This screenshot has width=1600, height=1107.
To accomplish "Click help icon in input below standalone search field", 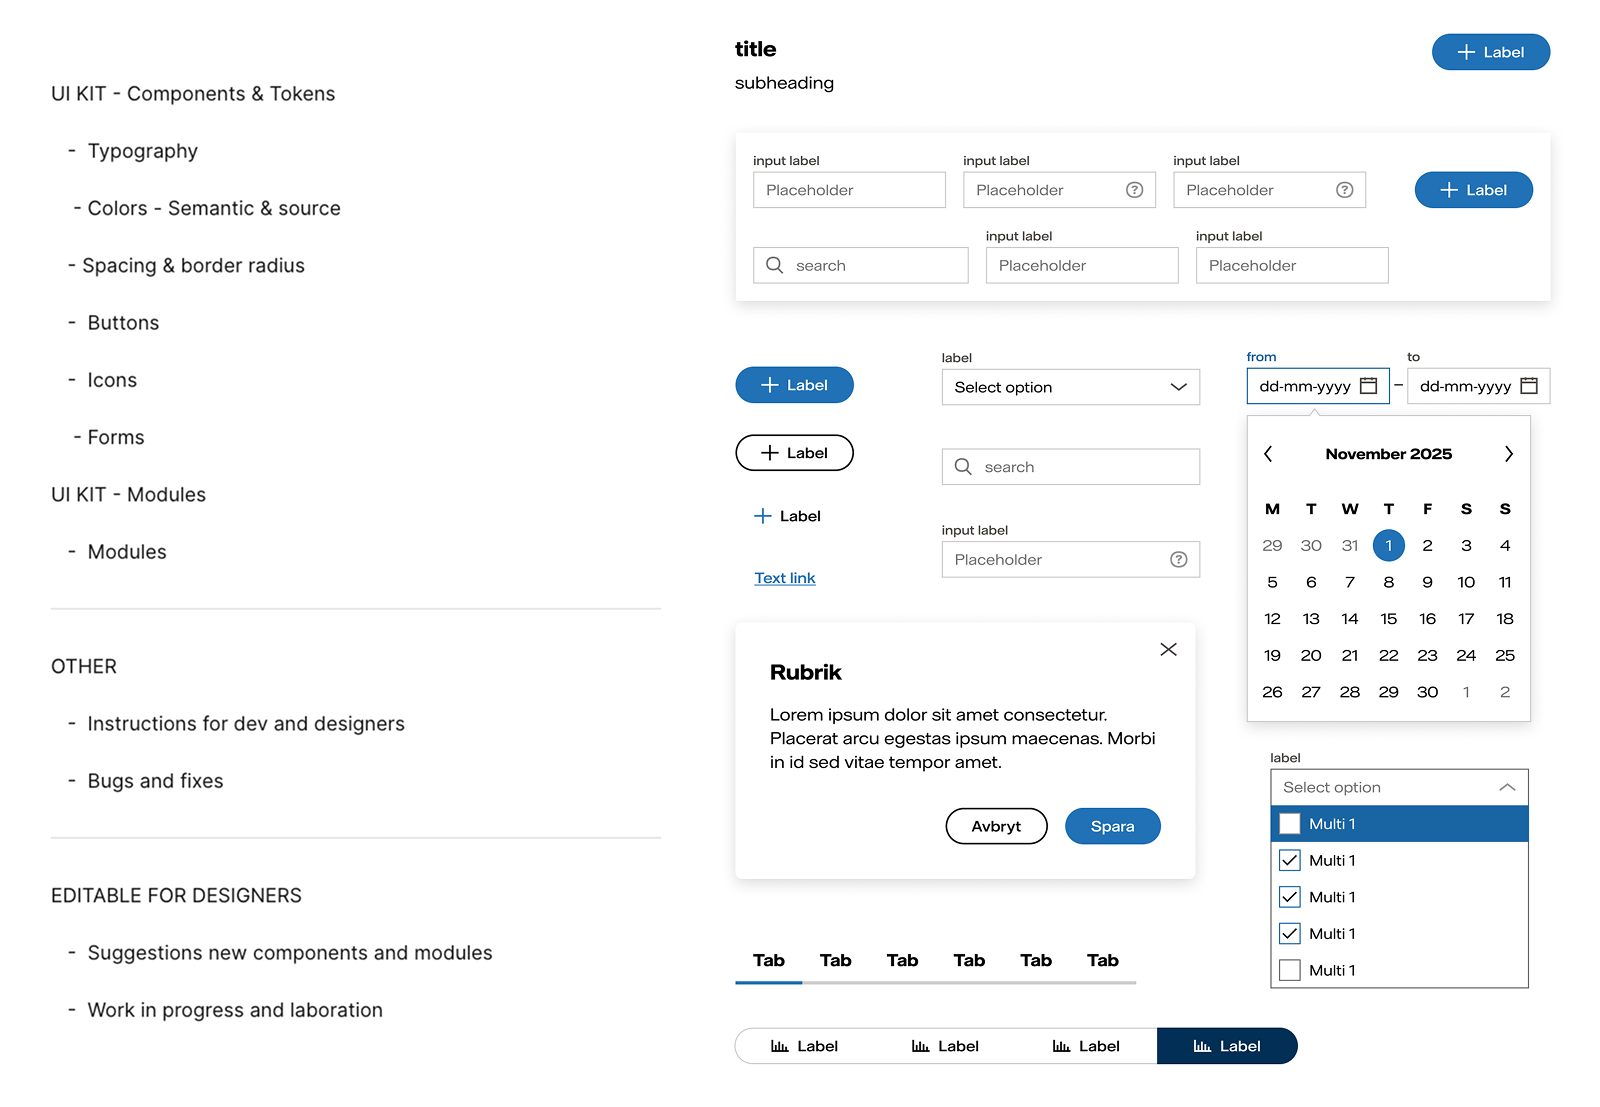I will [1178, 560].
